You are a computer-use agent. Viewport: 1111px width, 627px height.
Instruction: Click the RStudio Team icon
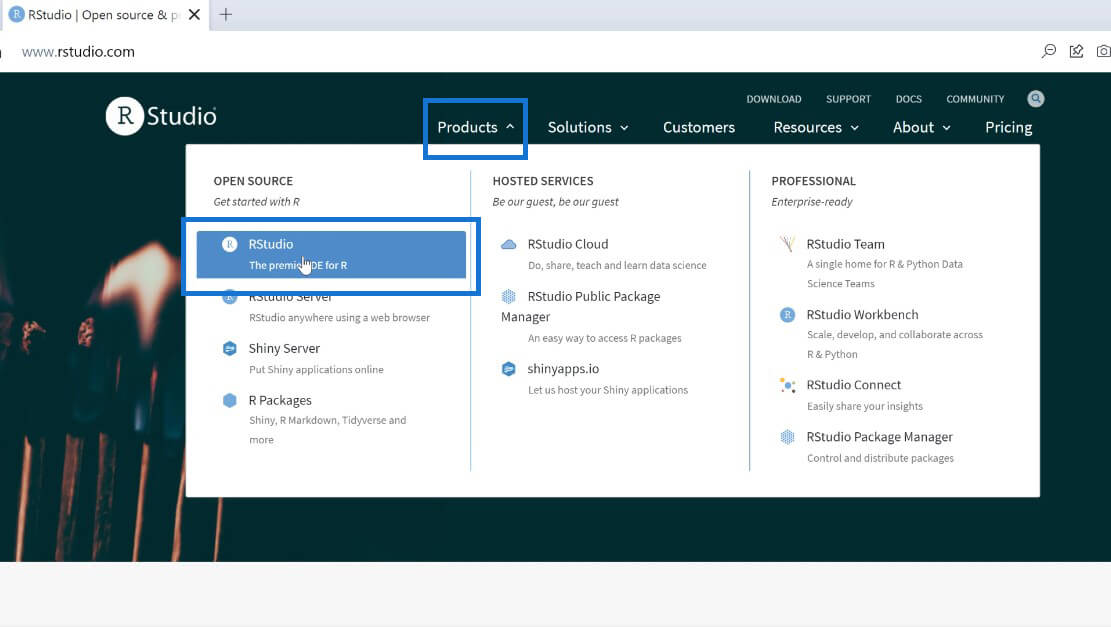787,244
